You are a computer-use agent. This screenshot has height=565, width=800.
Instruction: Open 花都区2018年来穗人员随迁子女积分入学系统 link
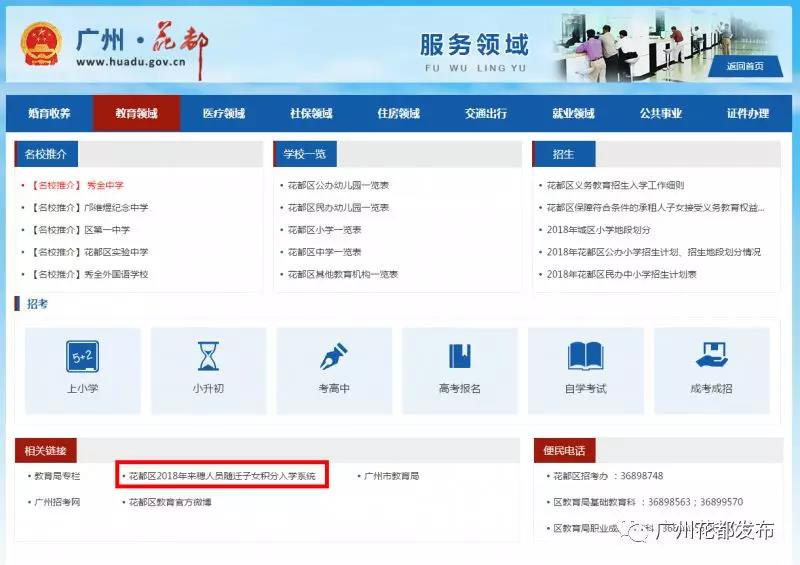222,477
